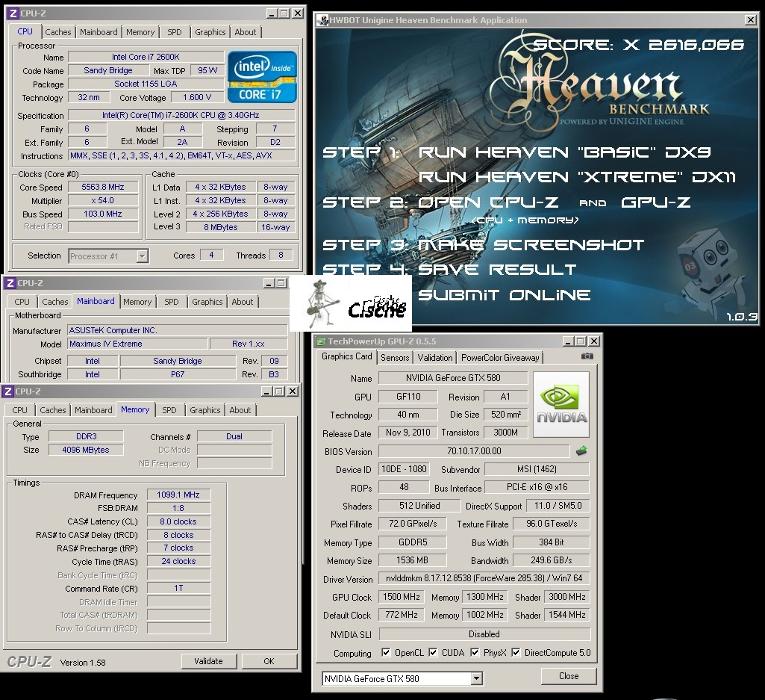Click the motherboard model field Maximus IV Extreme
The image size is (765, 700).
tap(138, 344)
